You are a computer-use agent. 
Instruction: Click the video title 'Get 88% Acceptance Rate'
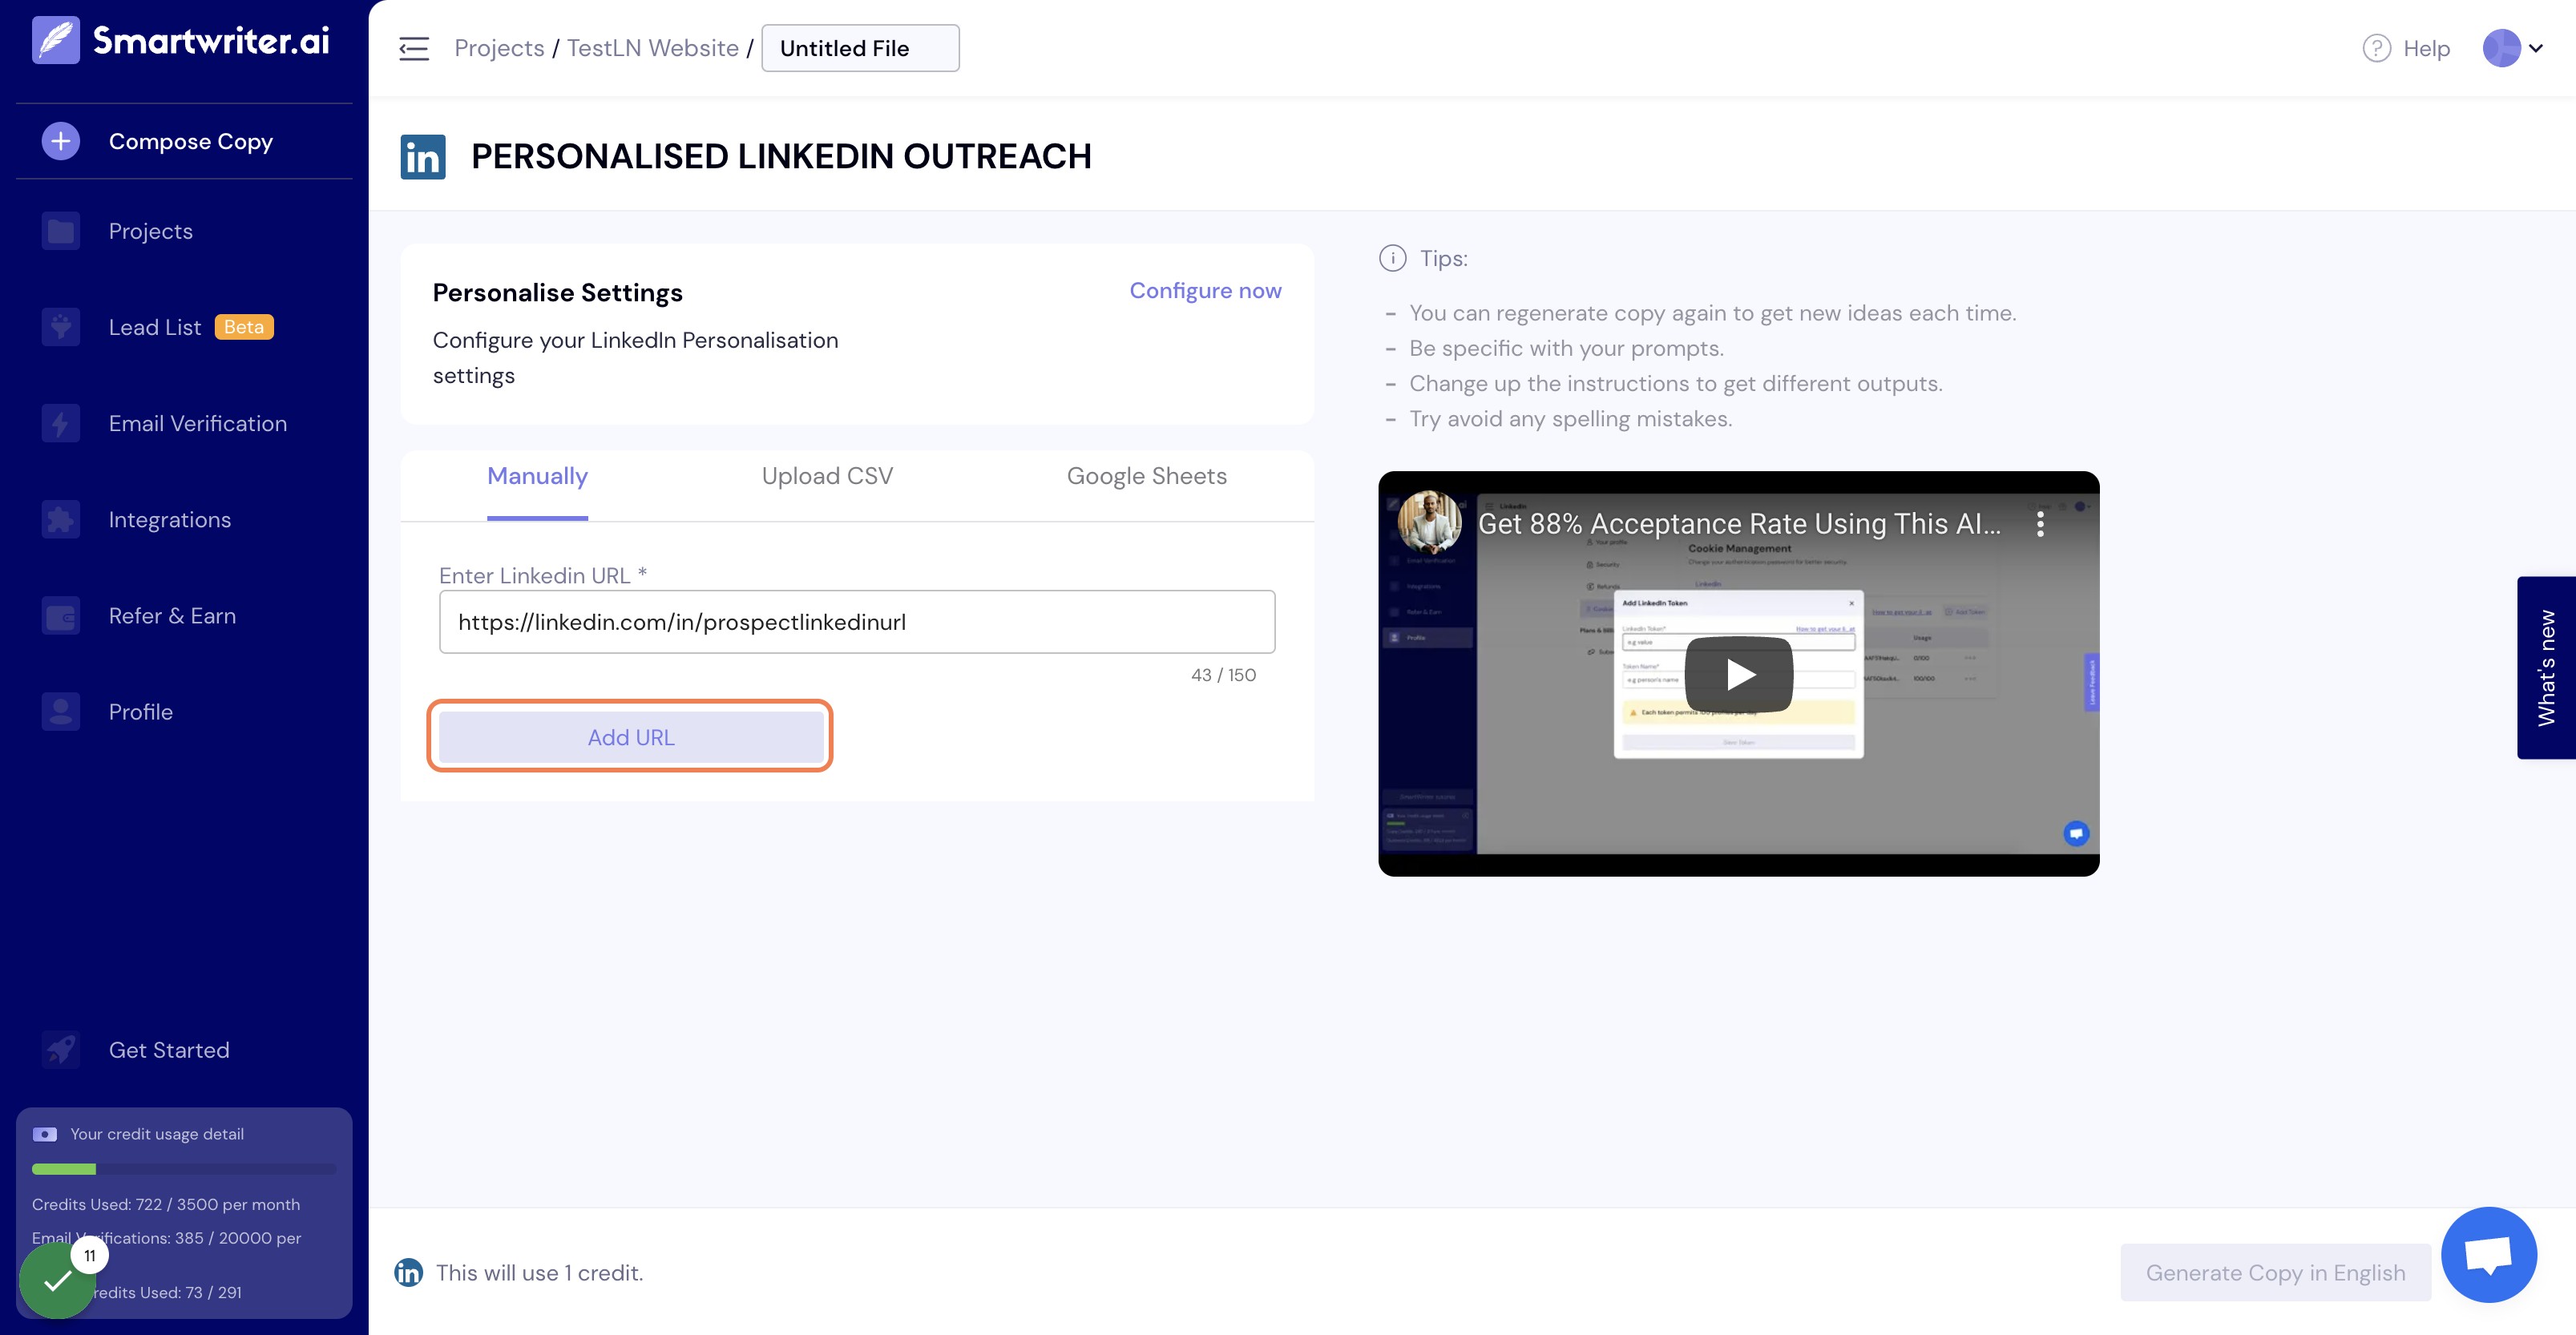(1739, 523)
